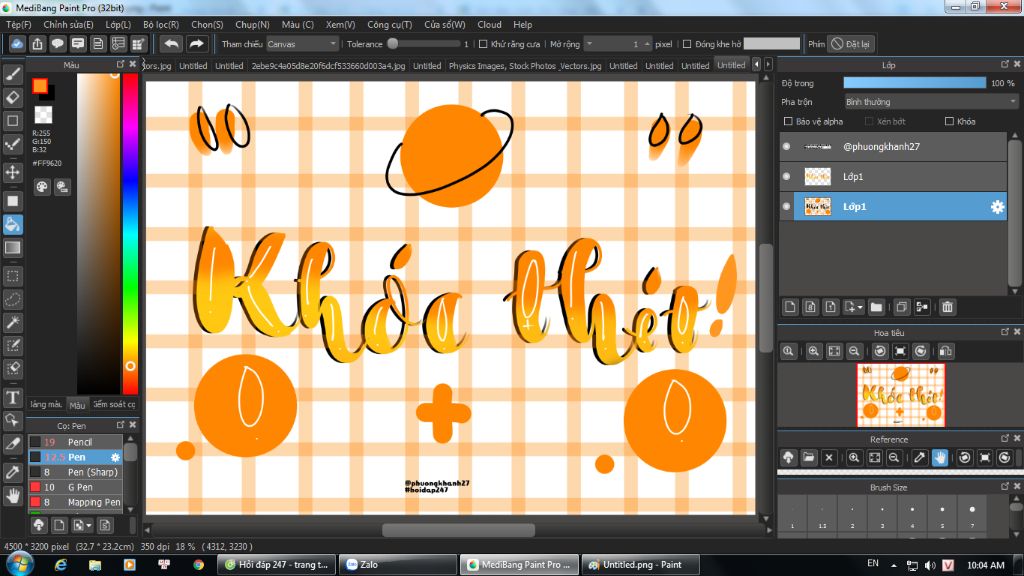Select the Magic Wand tool
The height and width of the screenshot is (576, 1024).
pos(12,322)
